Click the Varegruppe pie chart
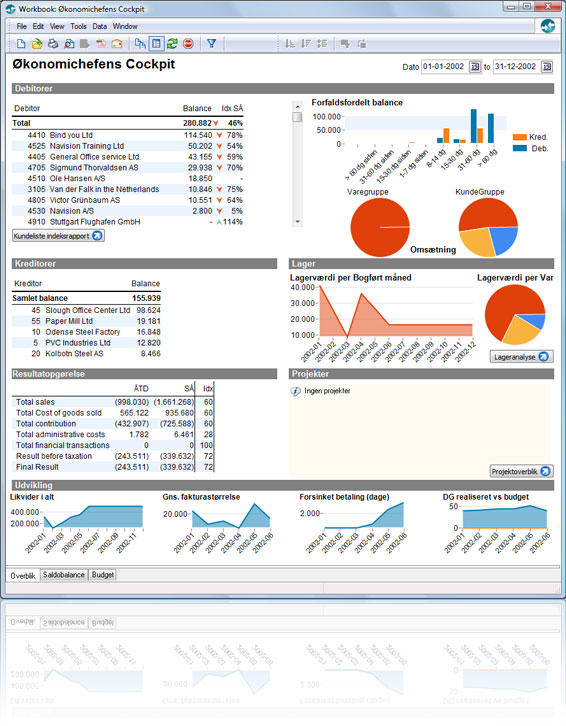Image resolution: width=566 pixels, height=726 pixels. (x=380, y=227)
